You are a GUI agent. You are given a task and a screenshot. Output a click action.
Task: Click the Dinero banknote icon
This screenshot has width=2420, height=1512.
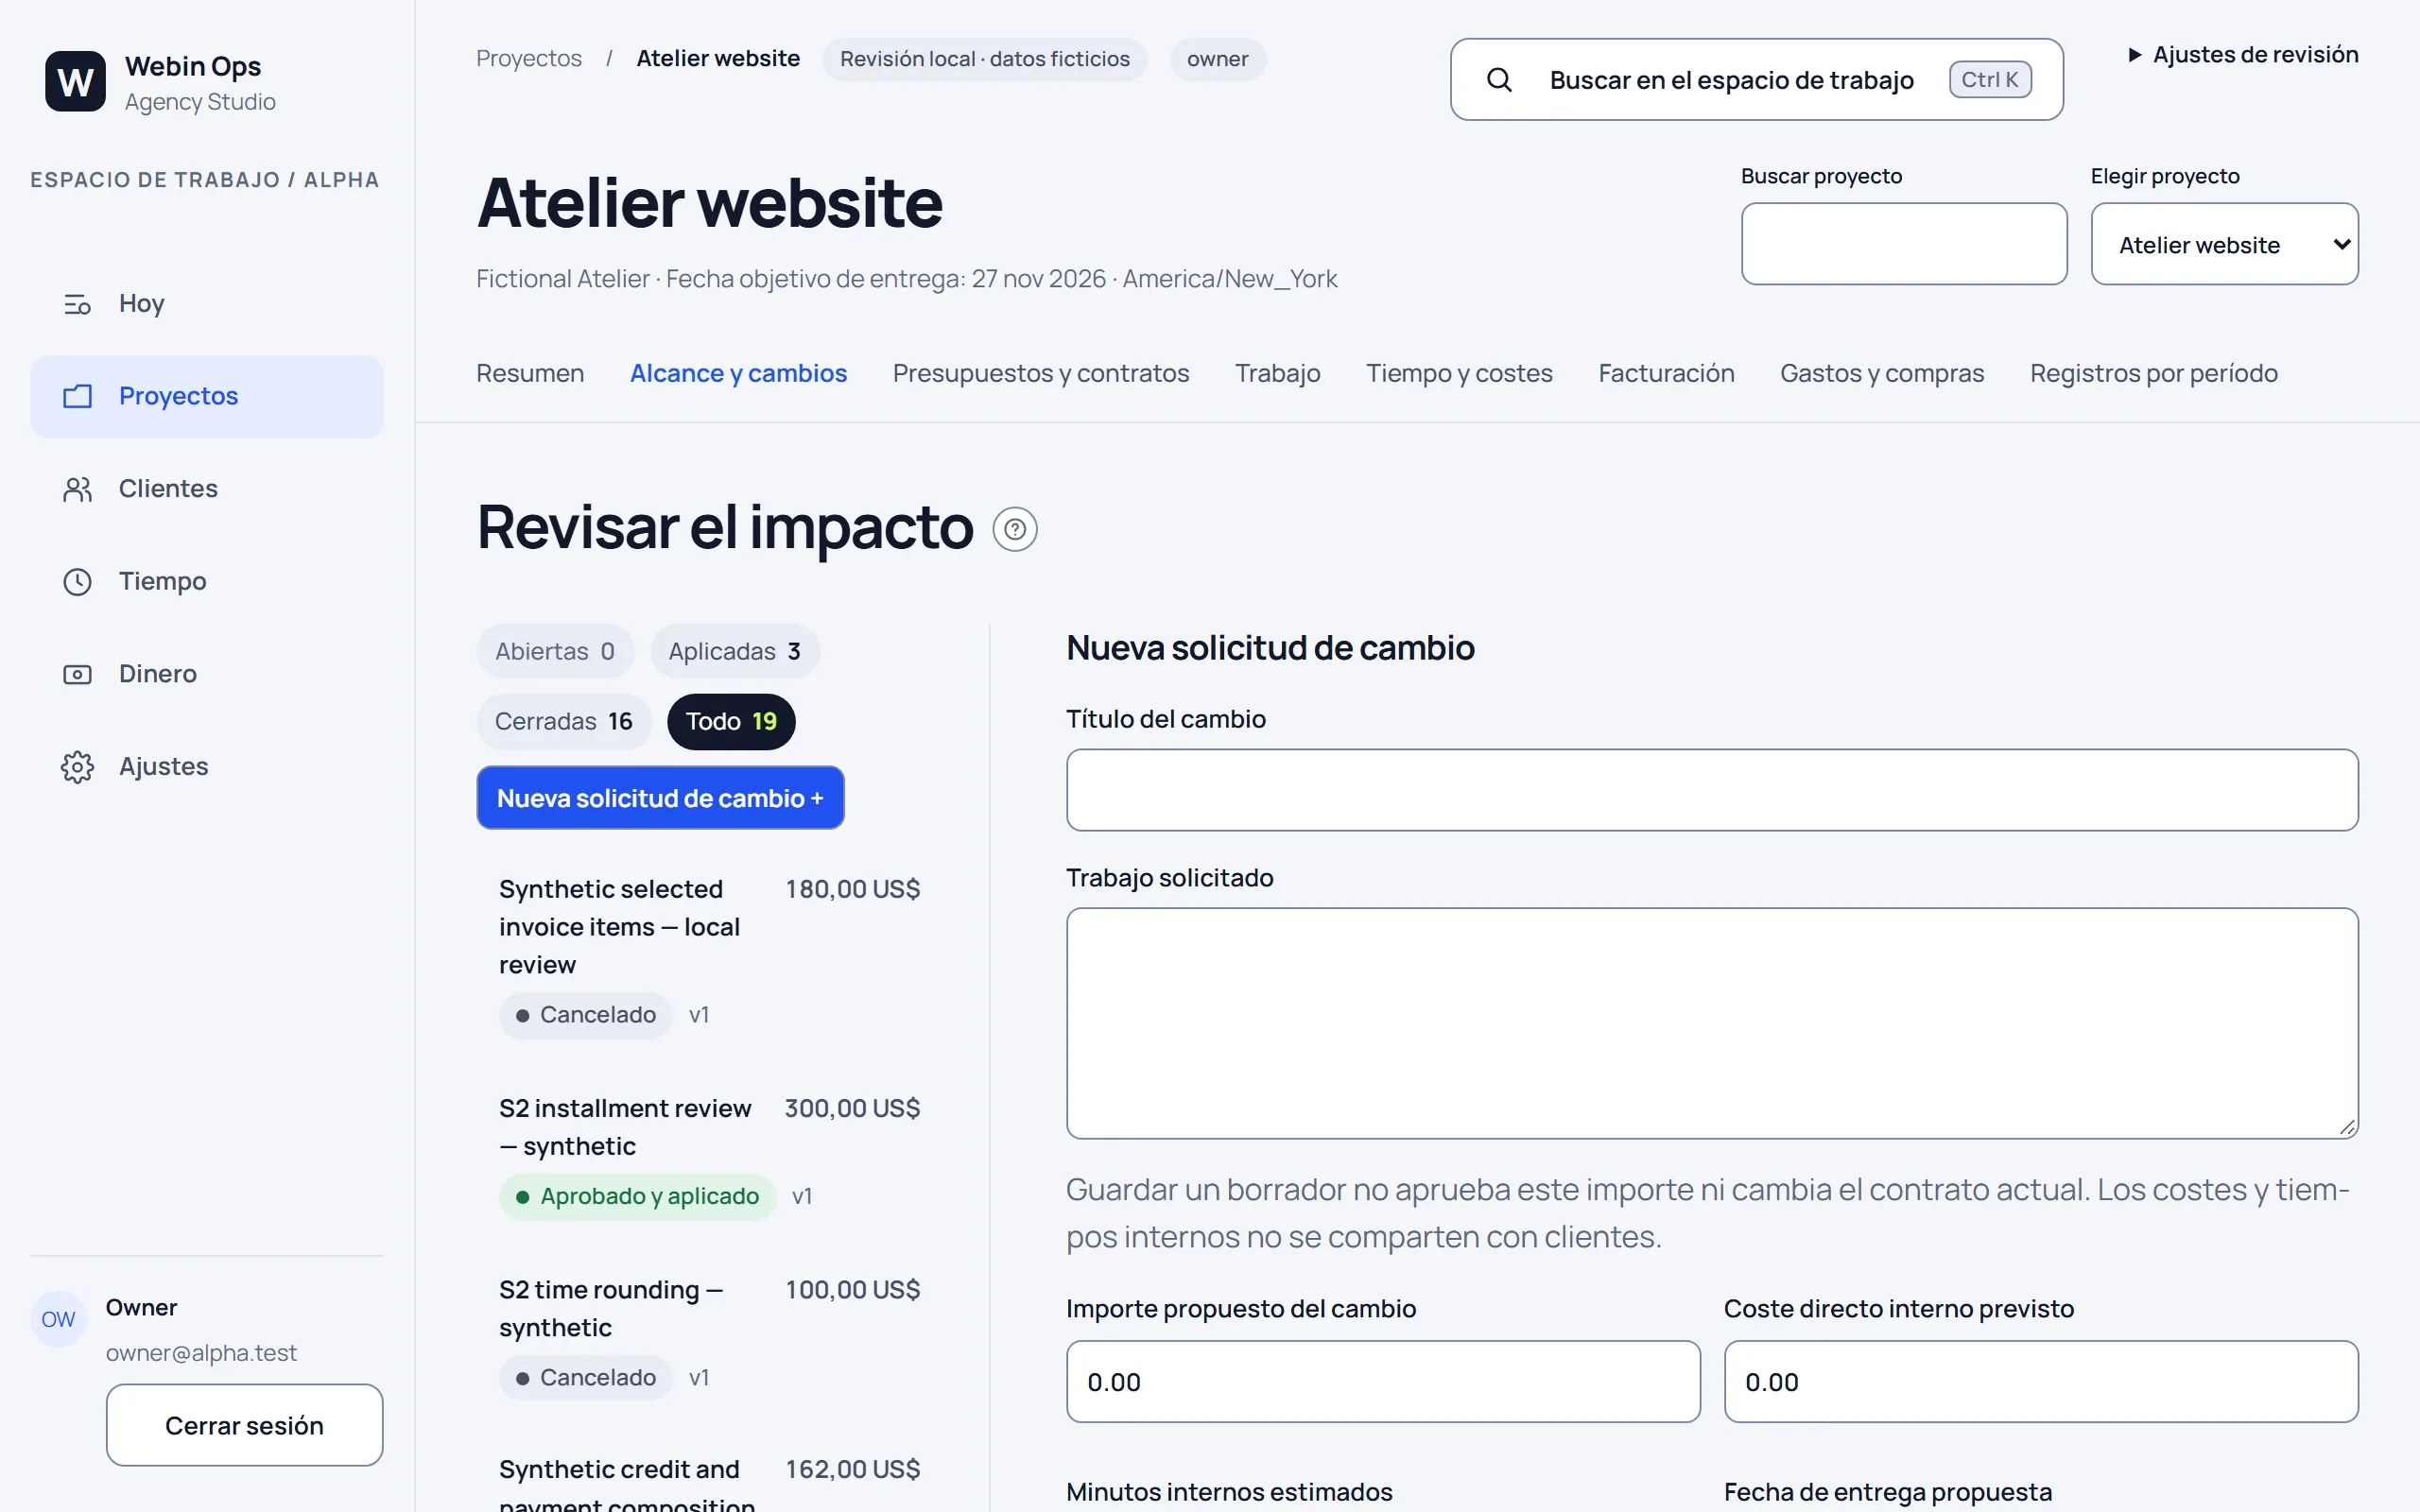tap(77, 674)
